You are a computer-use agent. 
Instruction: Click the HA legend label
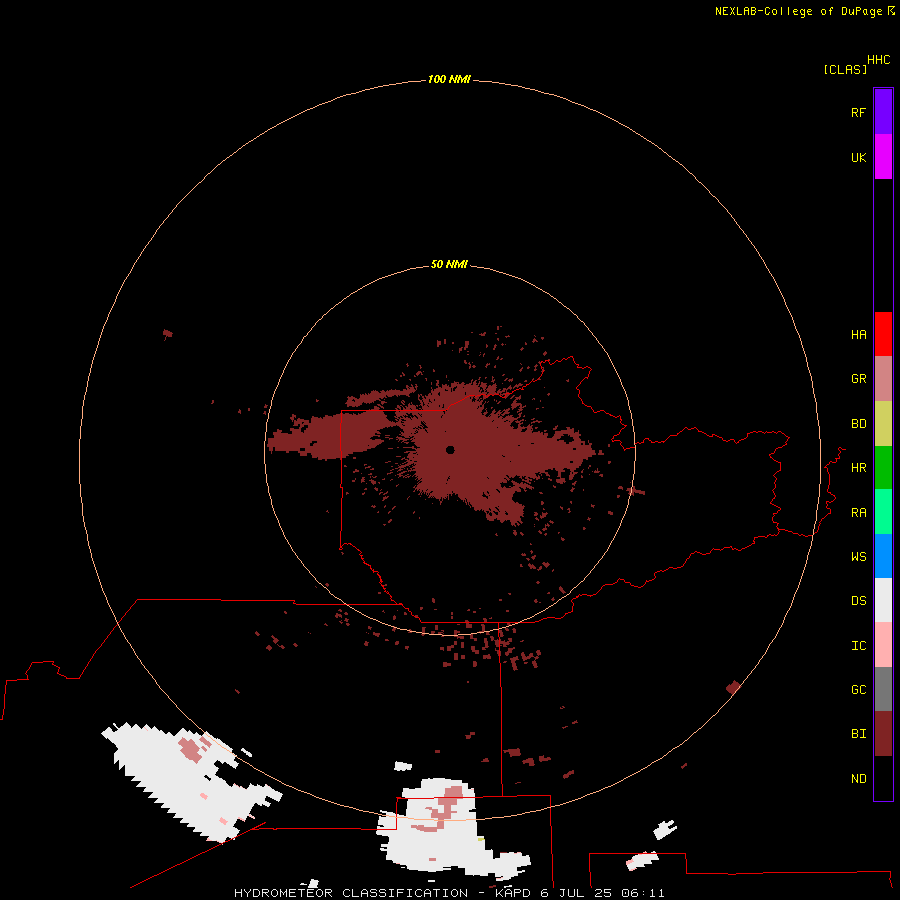[x=858, y=334]
